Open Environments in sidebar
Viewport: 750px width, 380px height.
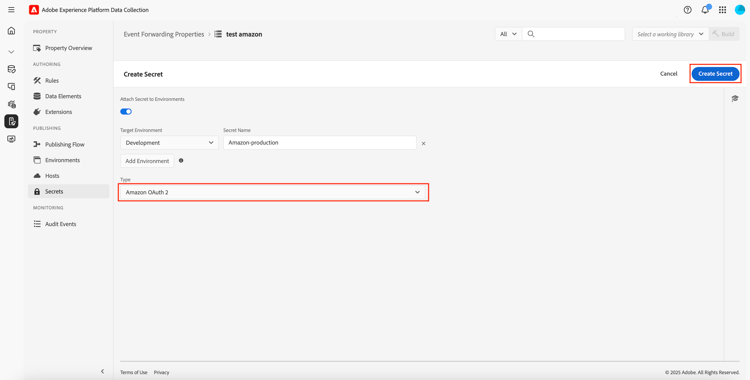(68, 160)
